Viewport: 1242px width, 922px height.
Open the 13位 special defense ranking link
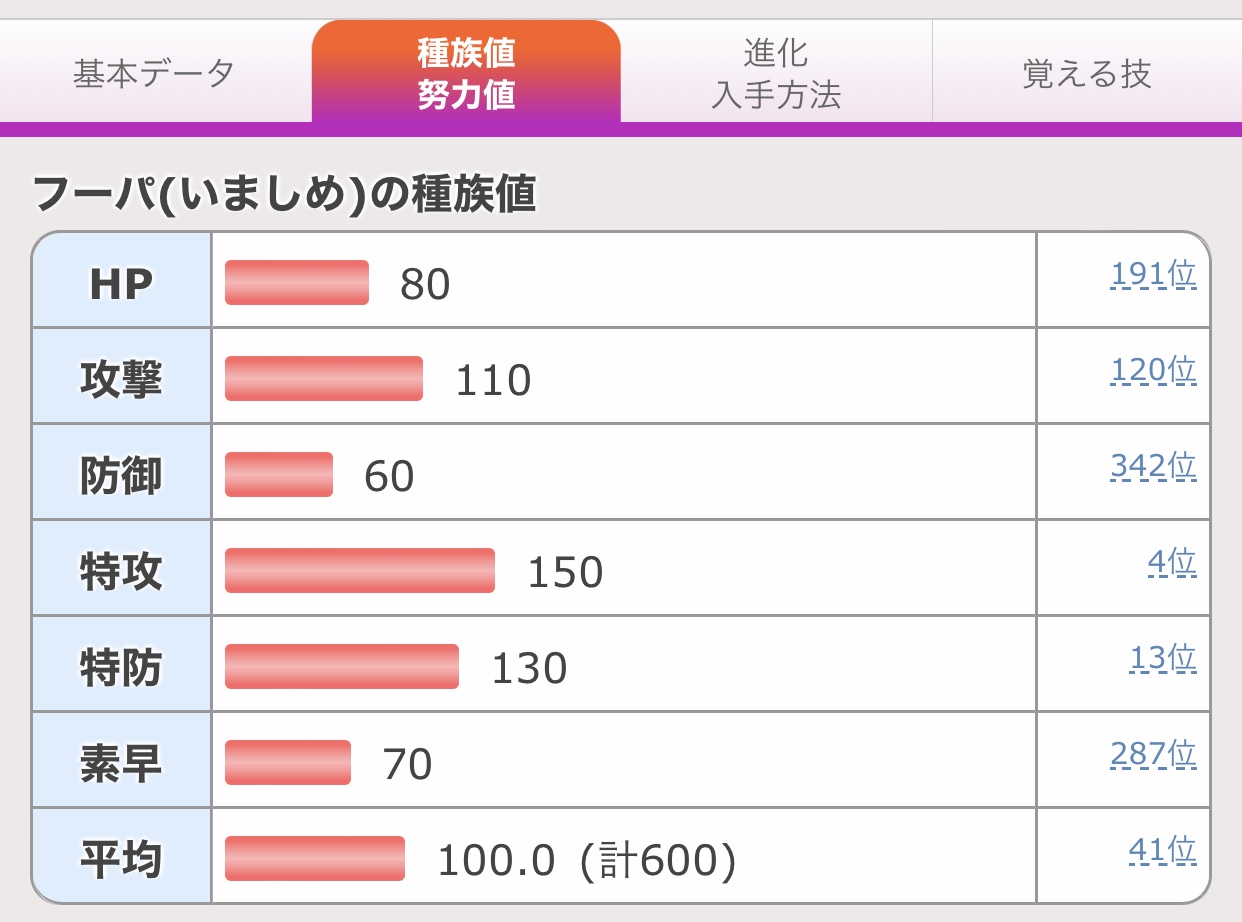coord(1162,659)
